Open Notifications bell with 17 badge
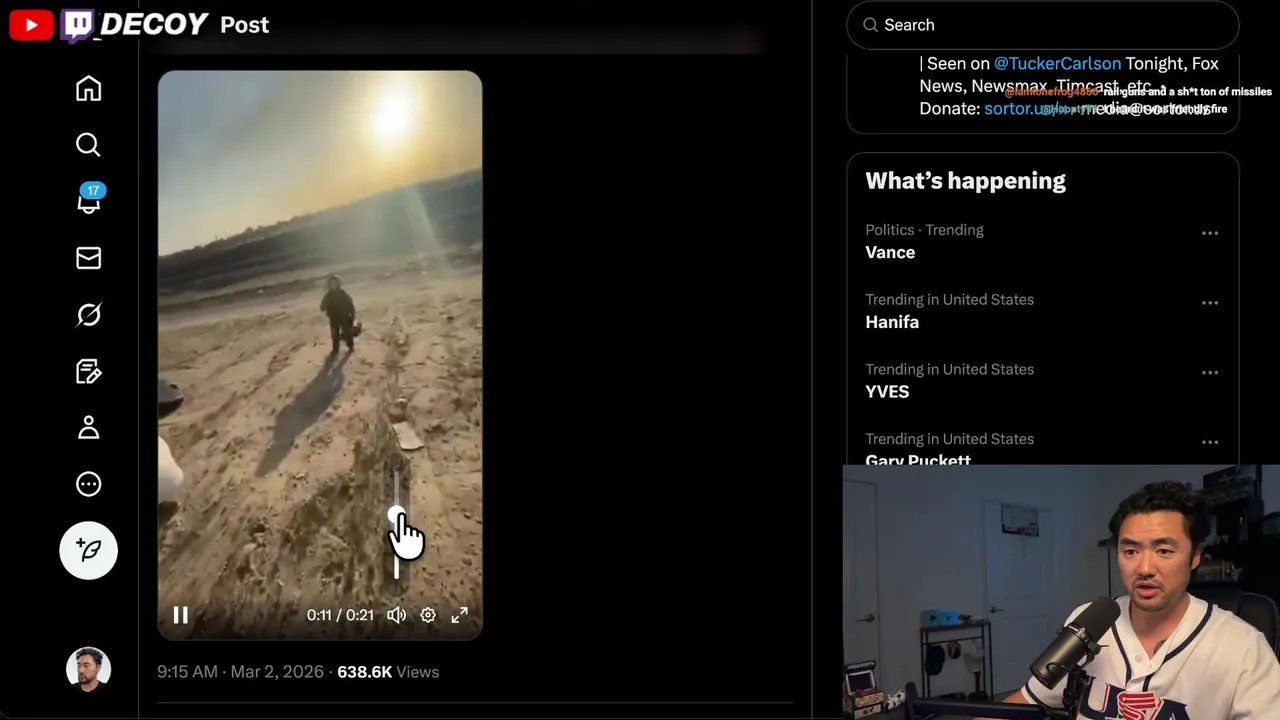The width and height of the screenshot is (1280, 720). 88,200
